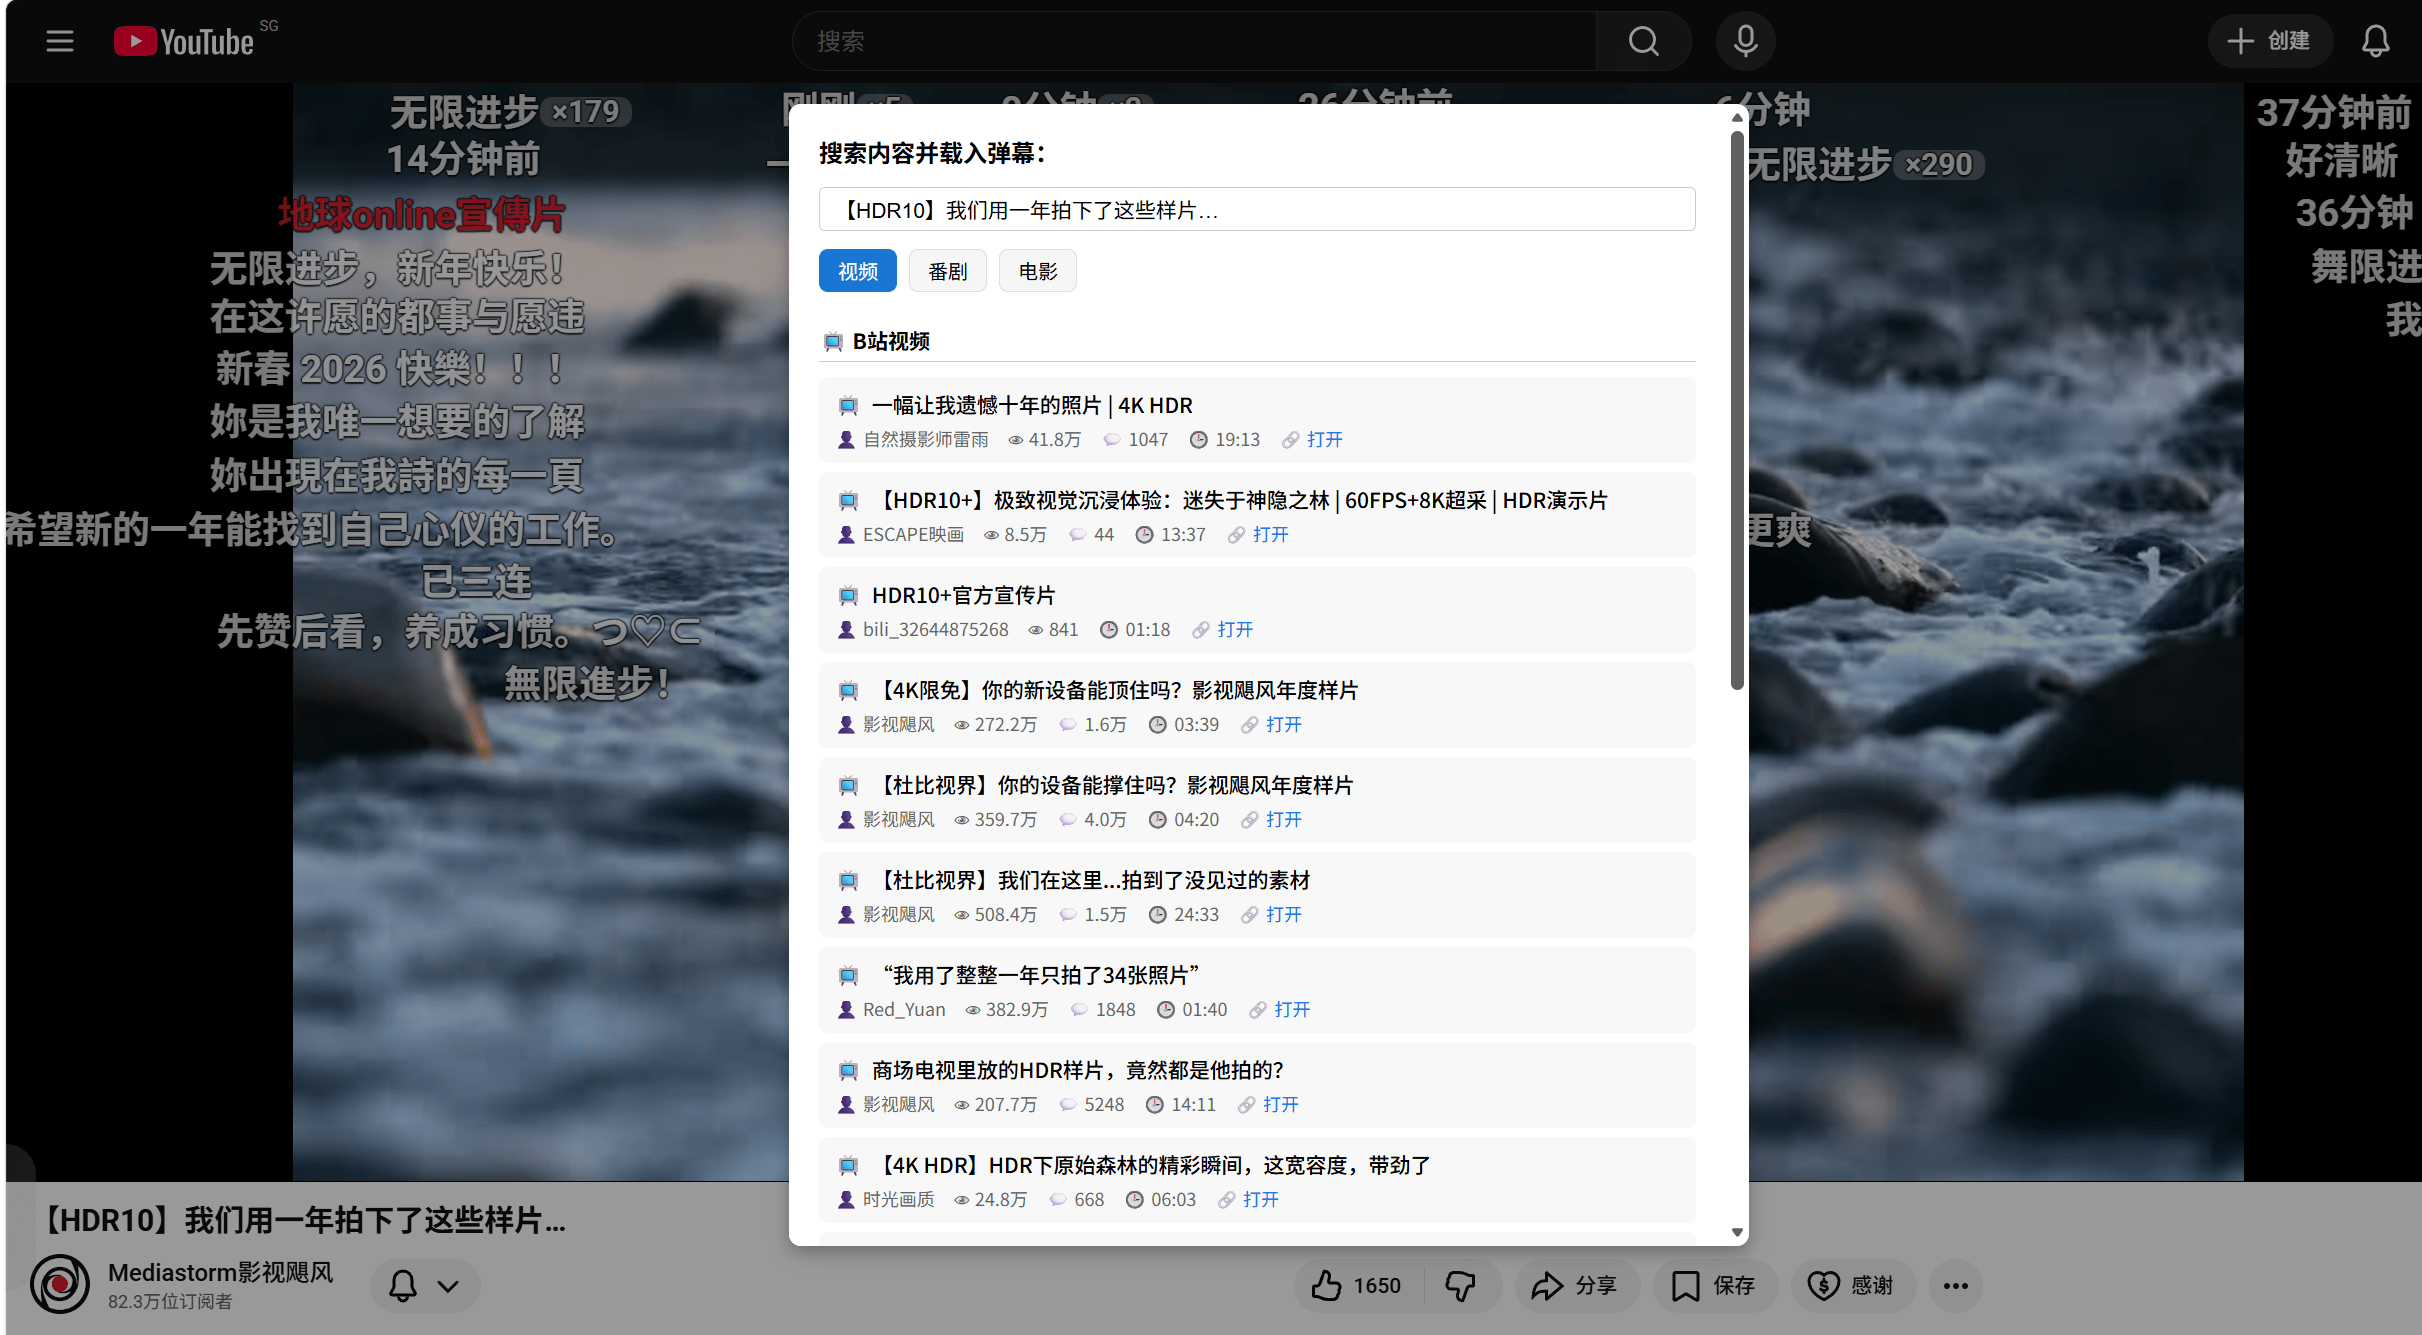2422x1335 pixels.
Task: Click the 感谢 thanks button
Action: [1853, 1286]
